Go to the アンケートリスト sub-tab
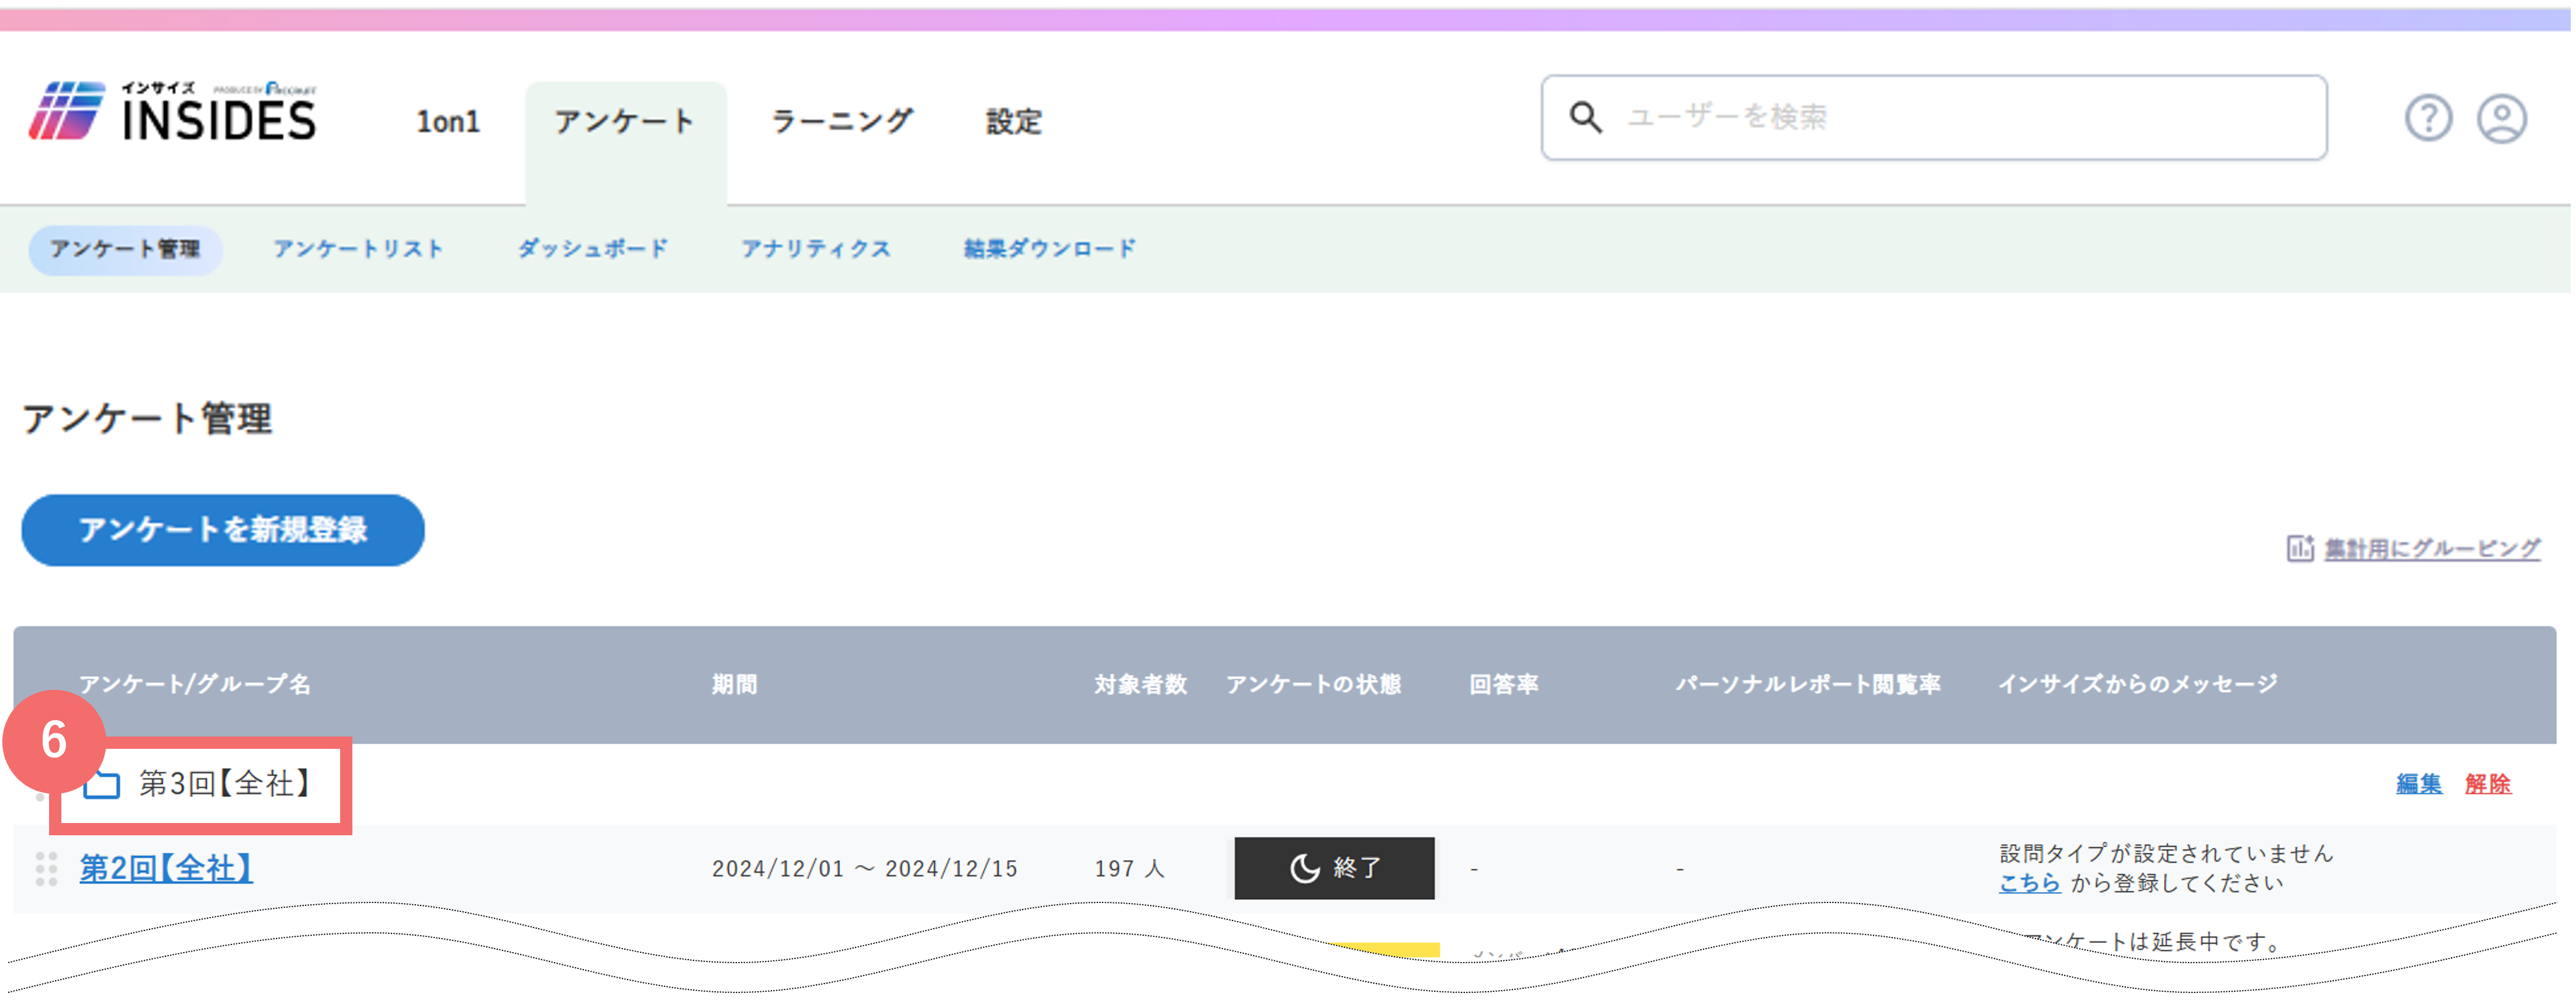The width and height of the screenshot is (2576, 1007). (x=358, y=249)
